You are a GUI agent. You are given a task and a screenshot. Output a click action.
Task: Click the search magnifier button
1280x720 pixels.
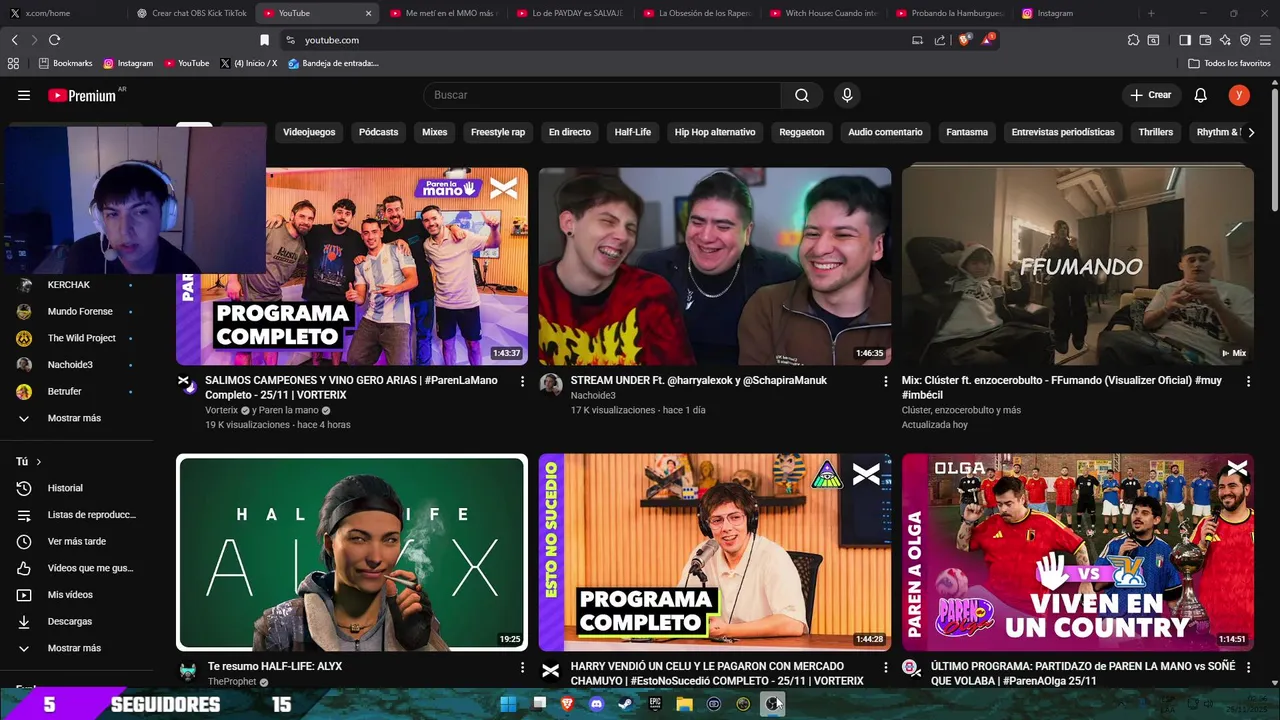pos(802,95)
